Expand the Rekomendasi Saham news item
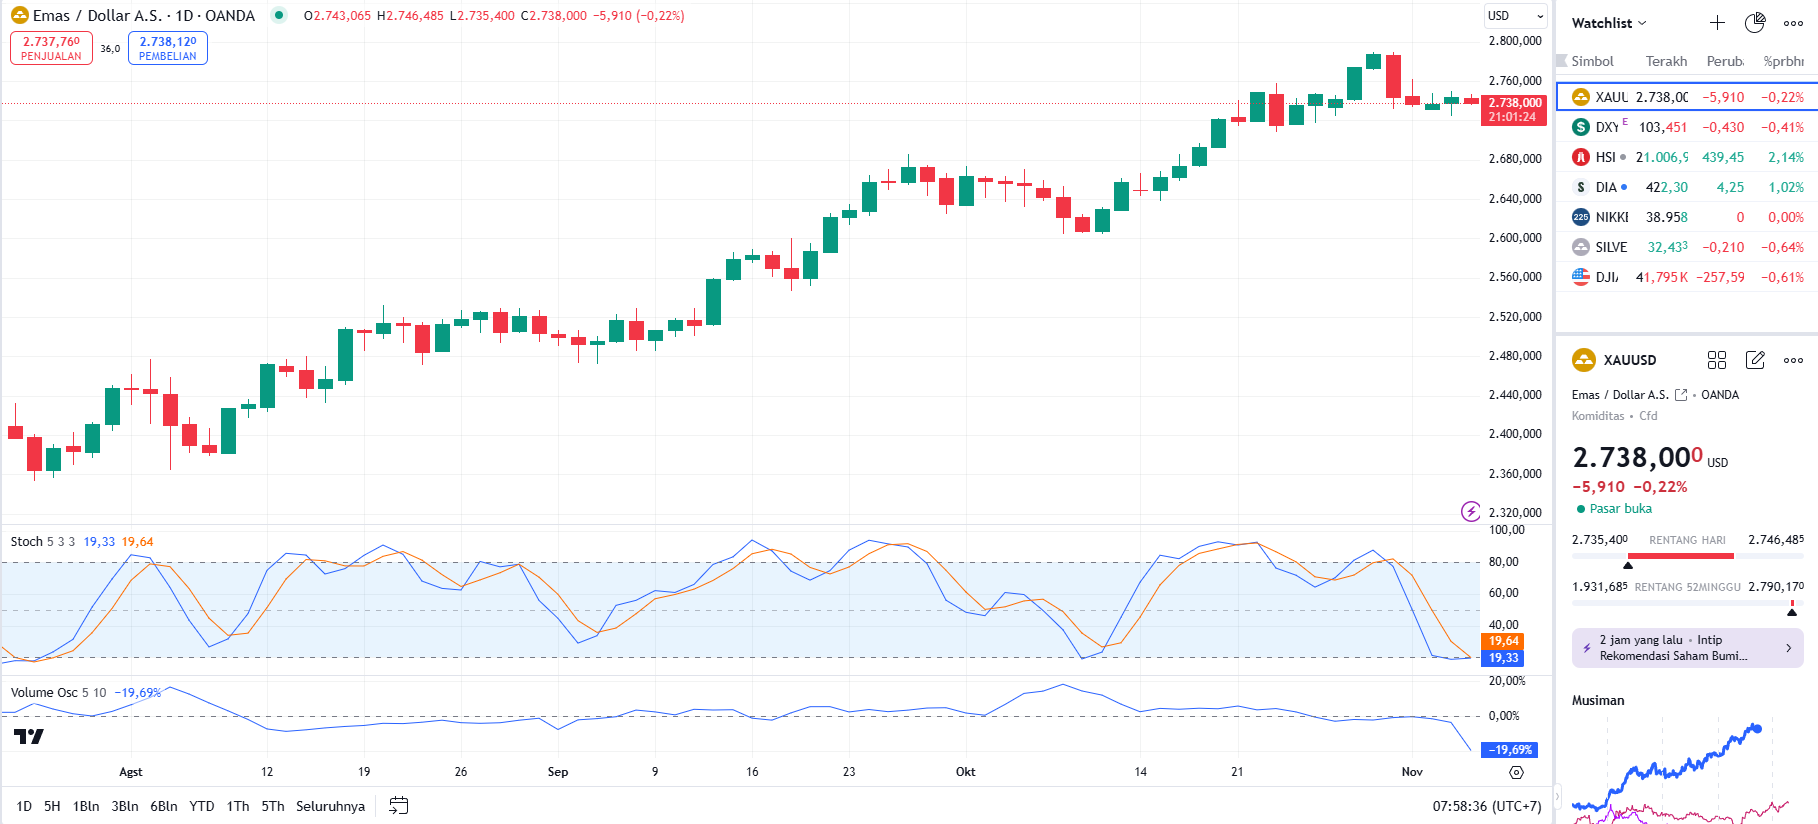Image resolution: width=1818 pixels, height=824 pixels. (1687, 648)
